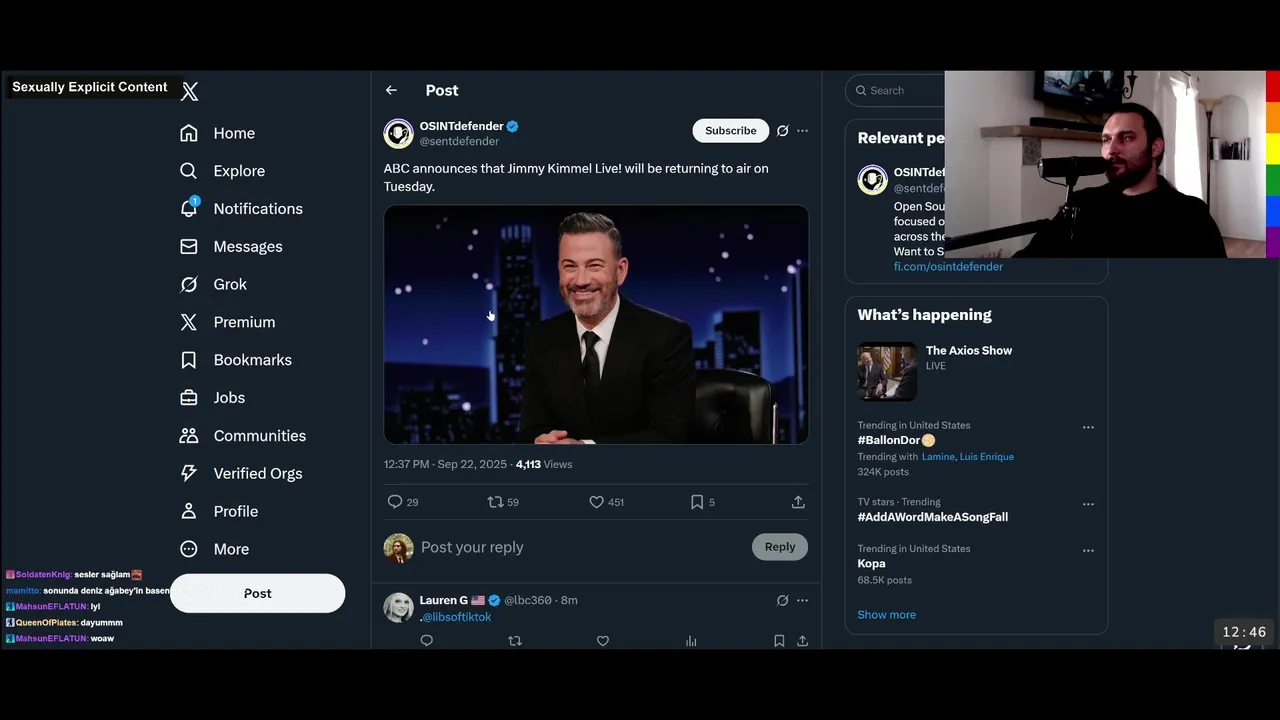Image resolution: width=1280 pixels, height=720 pixels.
Task: Open Notifications bell icon
Action: point(188,208)
